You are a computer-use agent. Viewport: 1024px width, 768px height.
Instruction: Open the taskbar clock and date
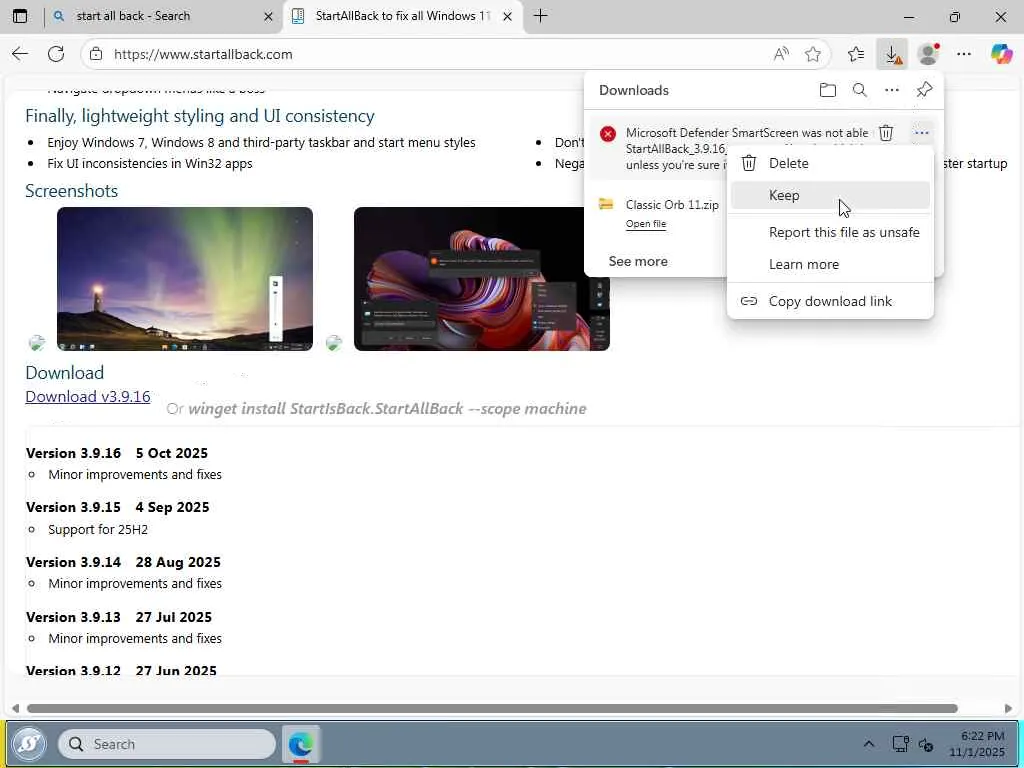977,744
